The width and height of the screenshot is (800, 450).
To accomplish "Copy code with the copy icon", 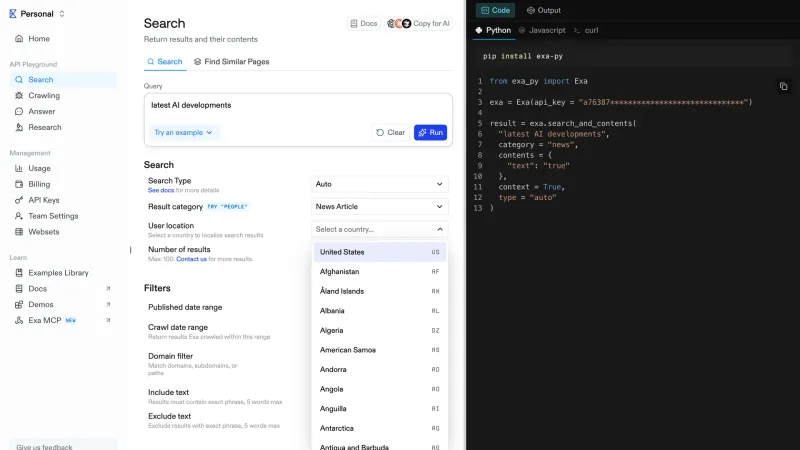I will coord(783,86).
